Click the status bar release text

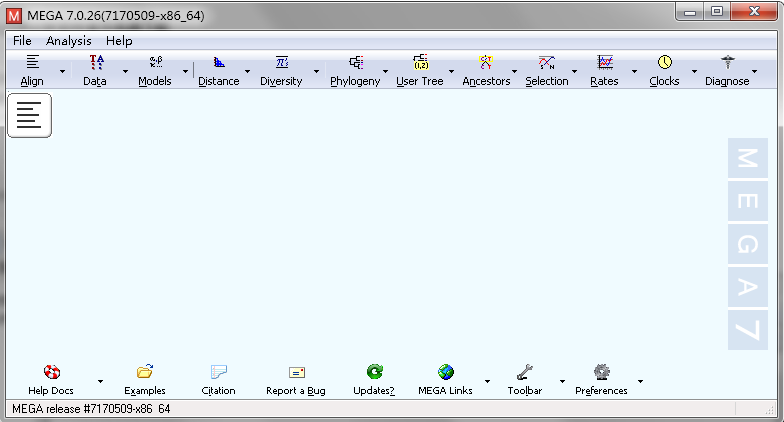click(91, 409)
